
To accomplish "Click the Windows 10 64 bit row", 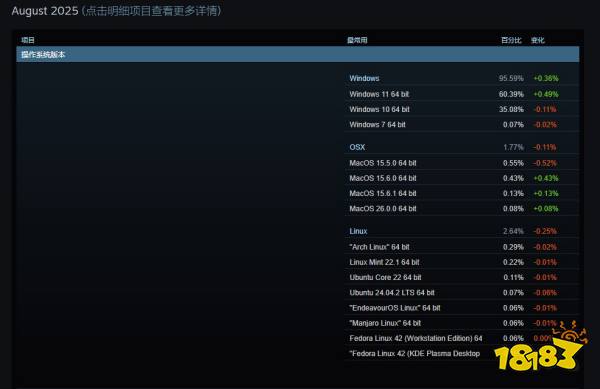I will (462, 109).
